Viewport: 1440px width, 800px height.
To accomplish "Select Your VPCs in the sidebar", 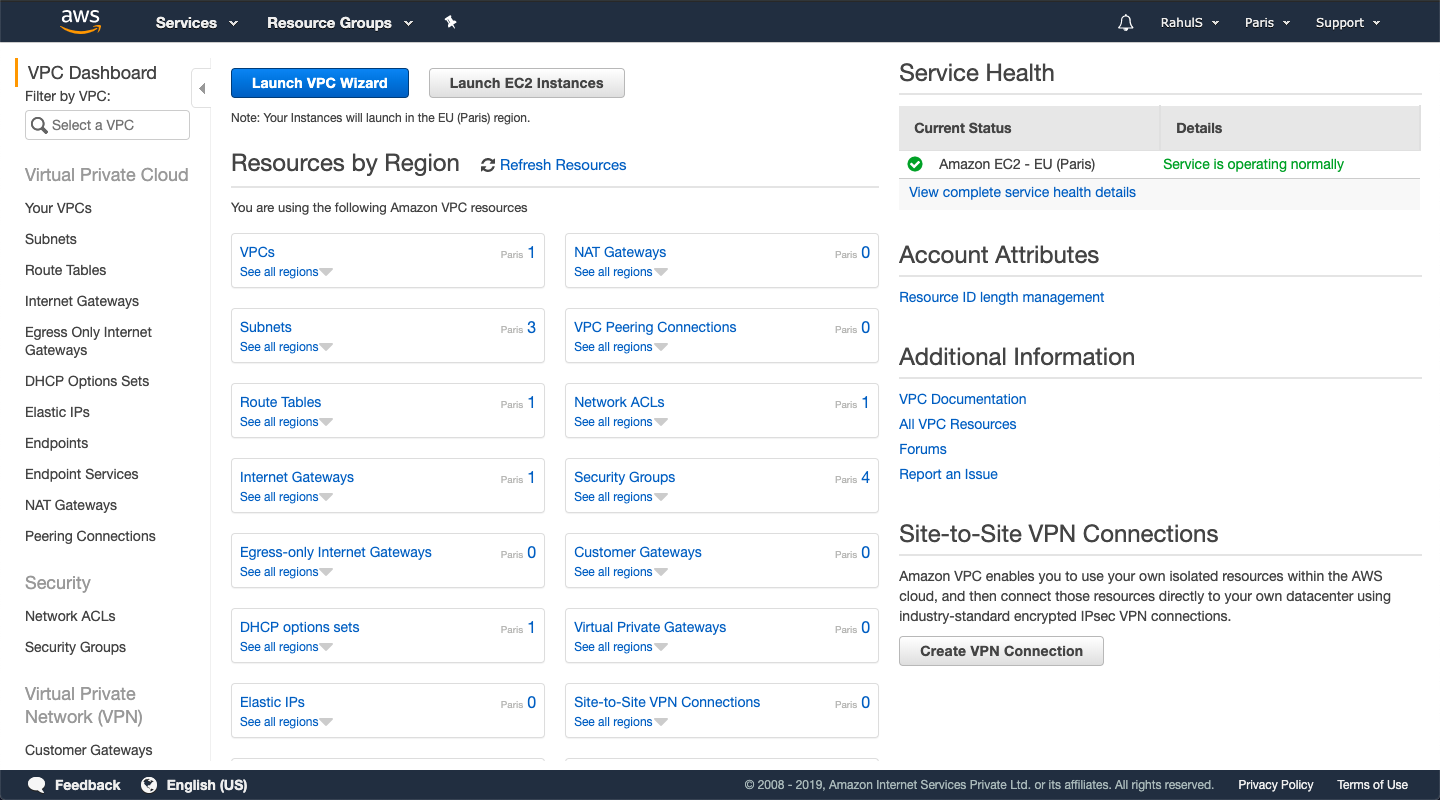I will (x=56, y=208).
